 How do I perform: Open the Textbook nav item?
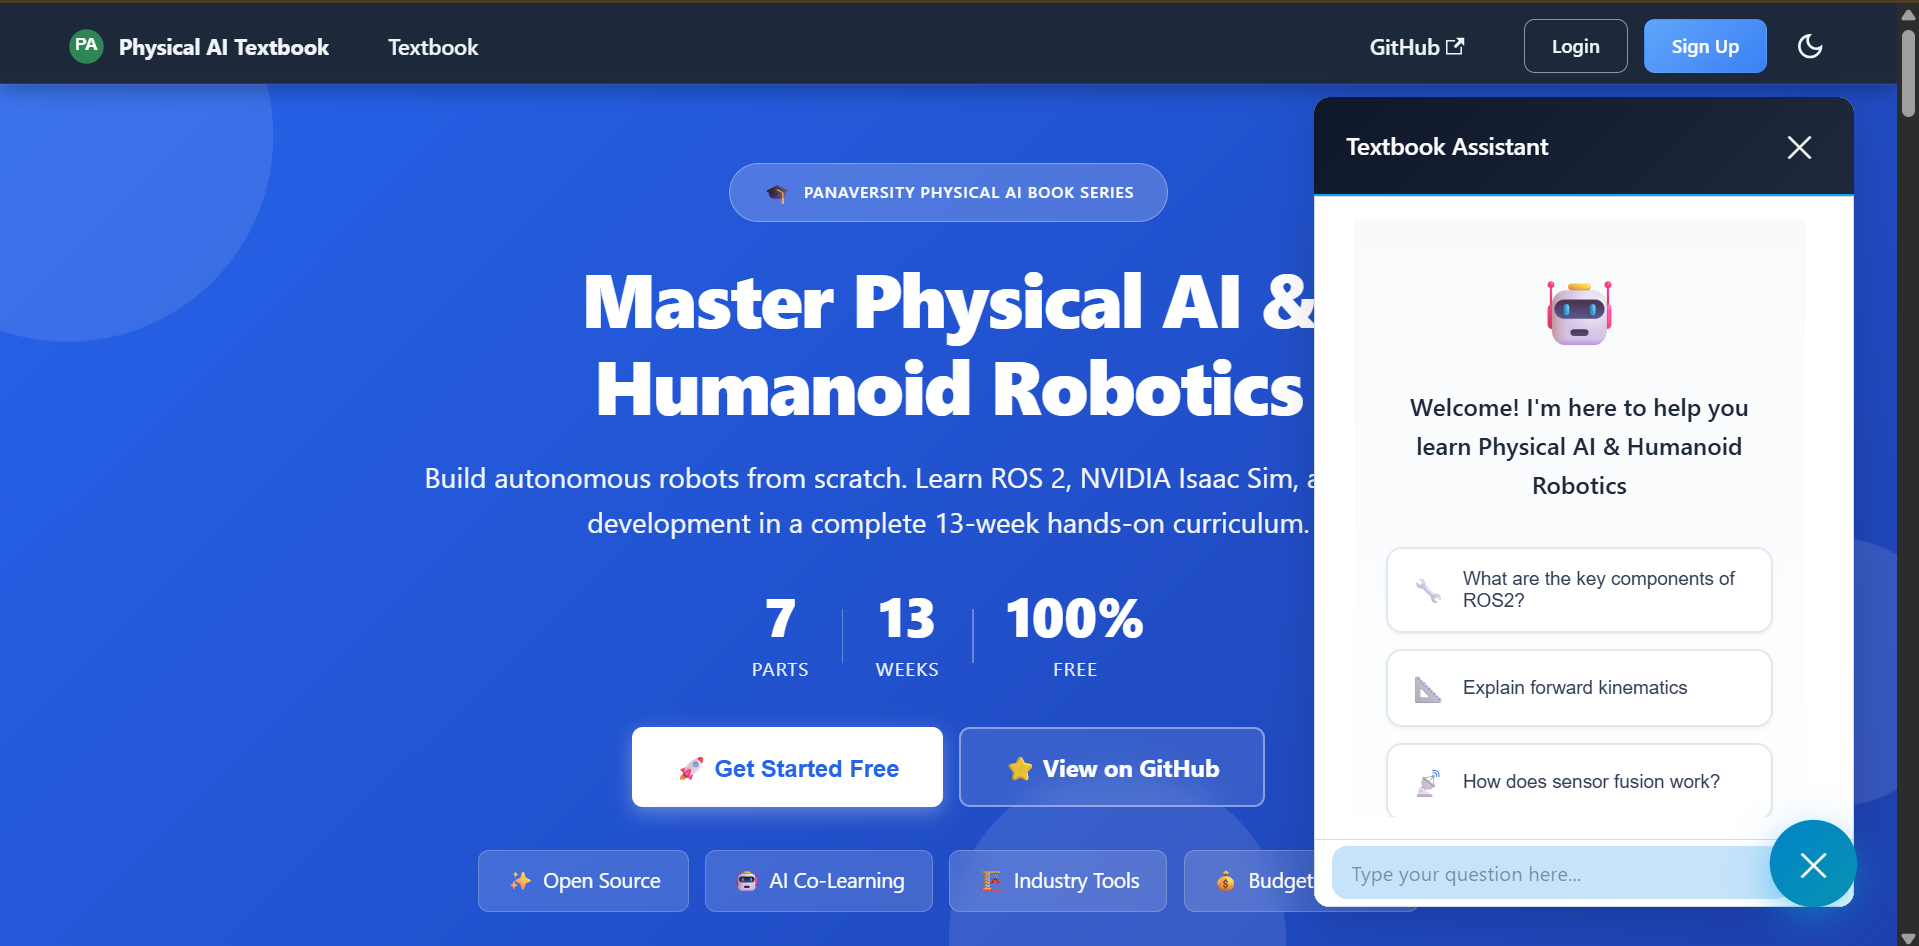point(433,47)
